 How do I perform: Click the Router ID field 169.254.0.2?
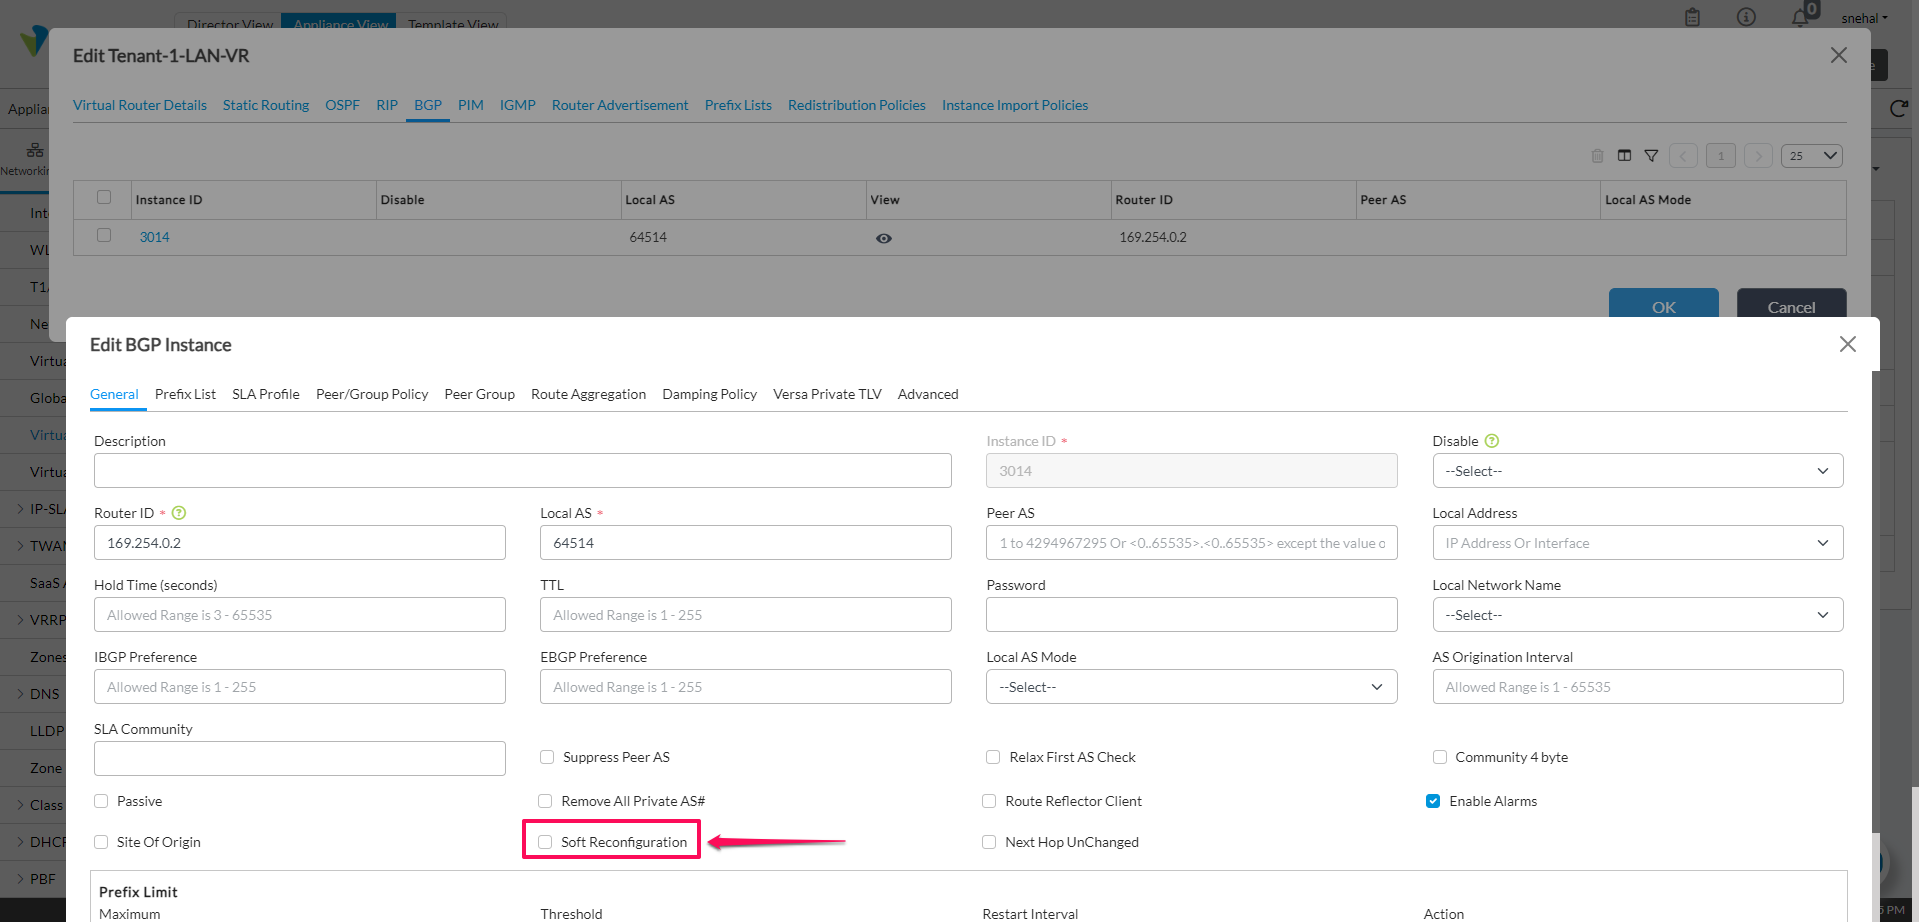coord(300,543)
